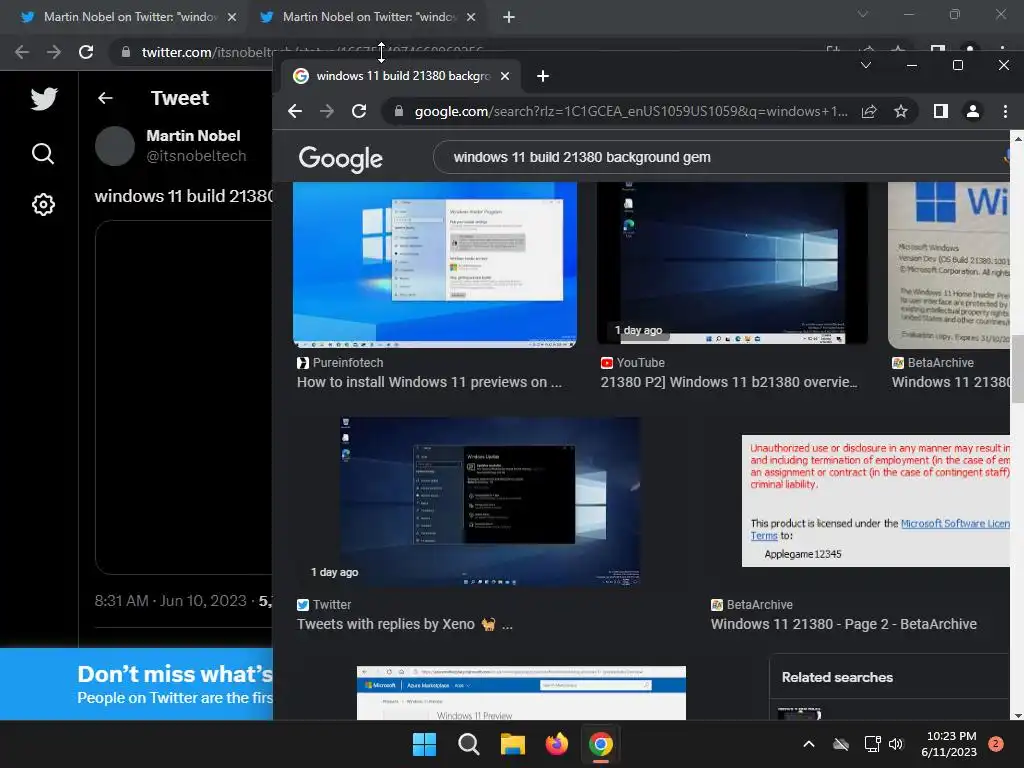Switch to first Martin Nobel Twitter tab
The height and width of the screenshot is (768, 1024).
click(129, 18)
